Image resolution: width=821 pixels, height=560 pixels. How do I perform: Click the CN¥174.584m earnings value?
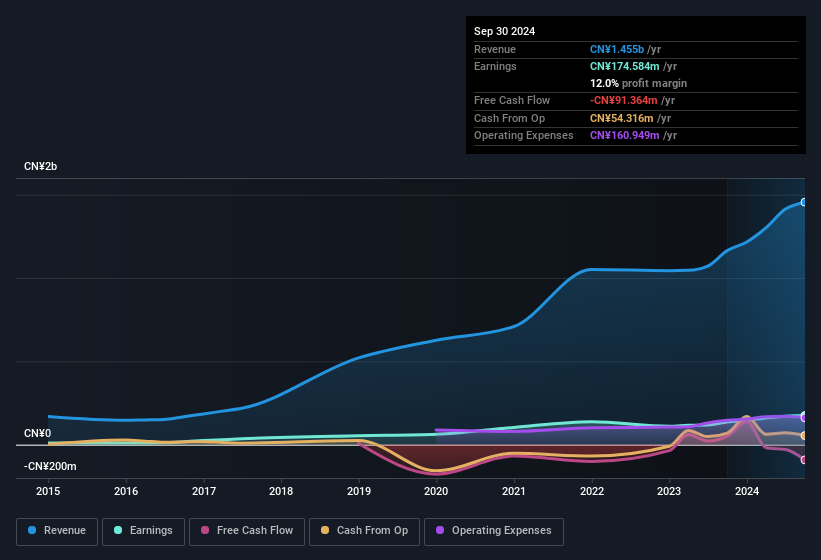point(624,66)
